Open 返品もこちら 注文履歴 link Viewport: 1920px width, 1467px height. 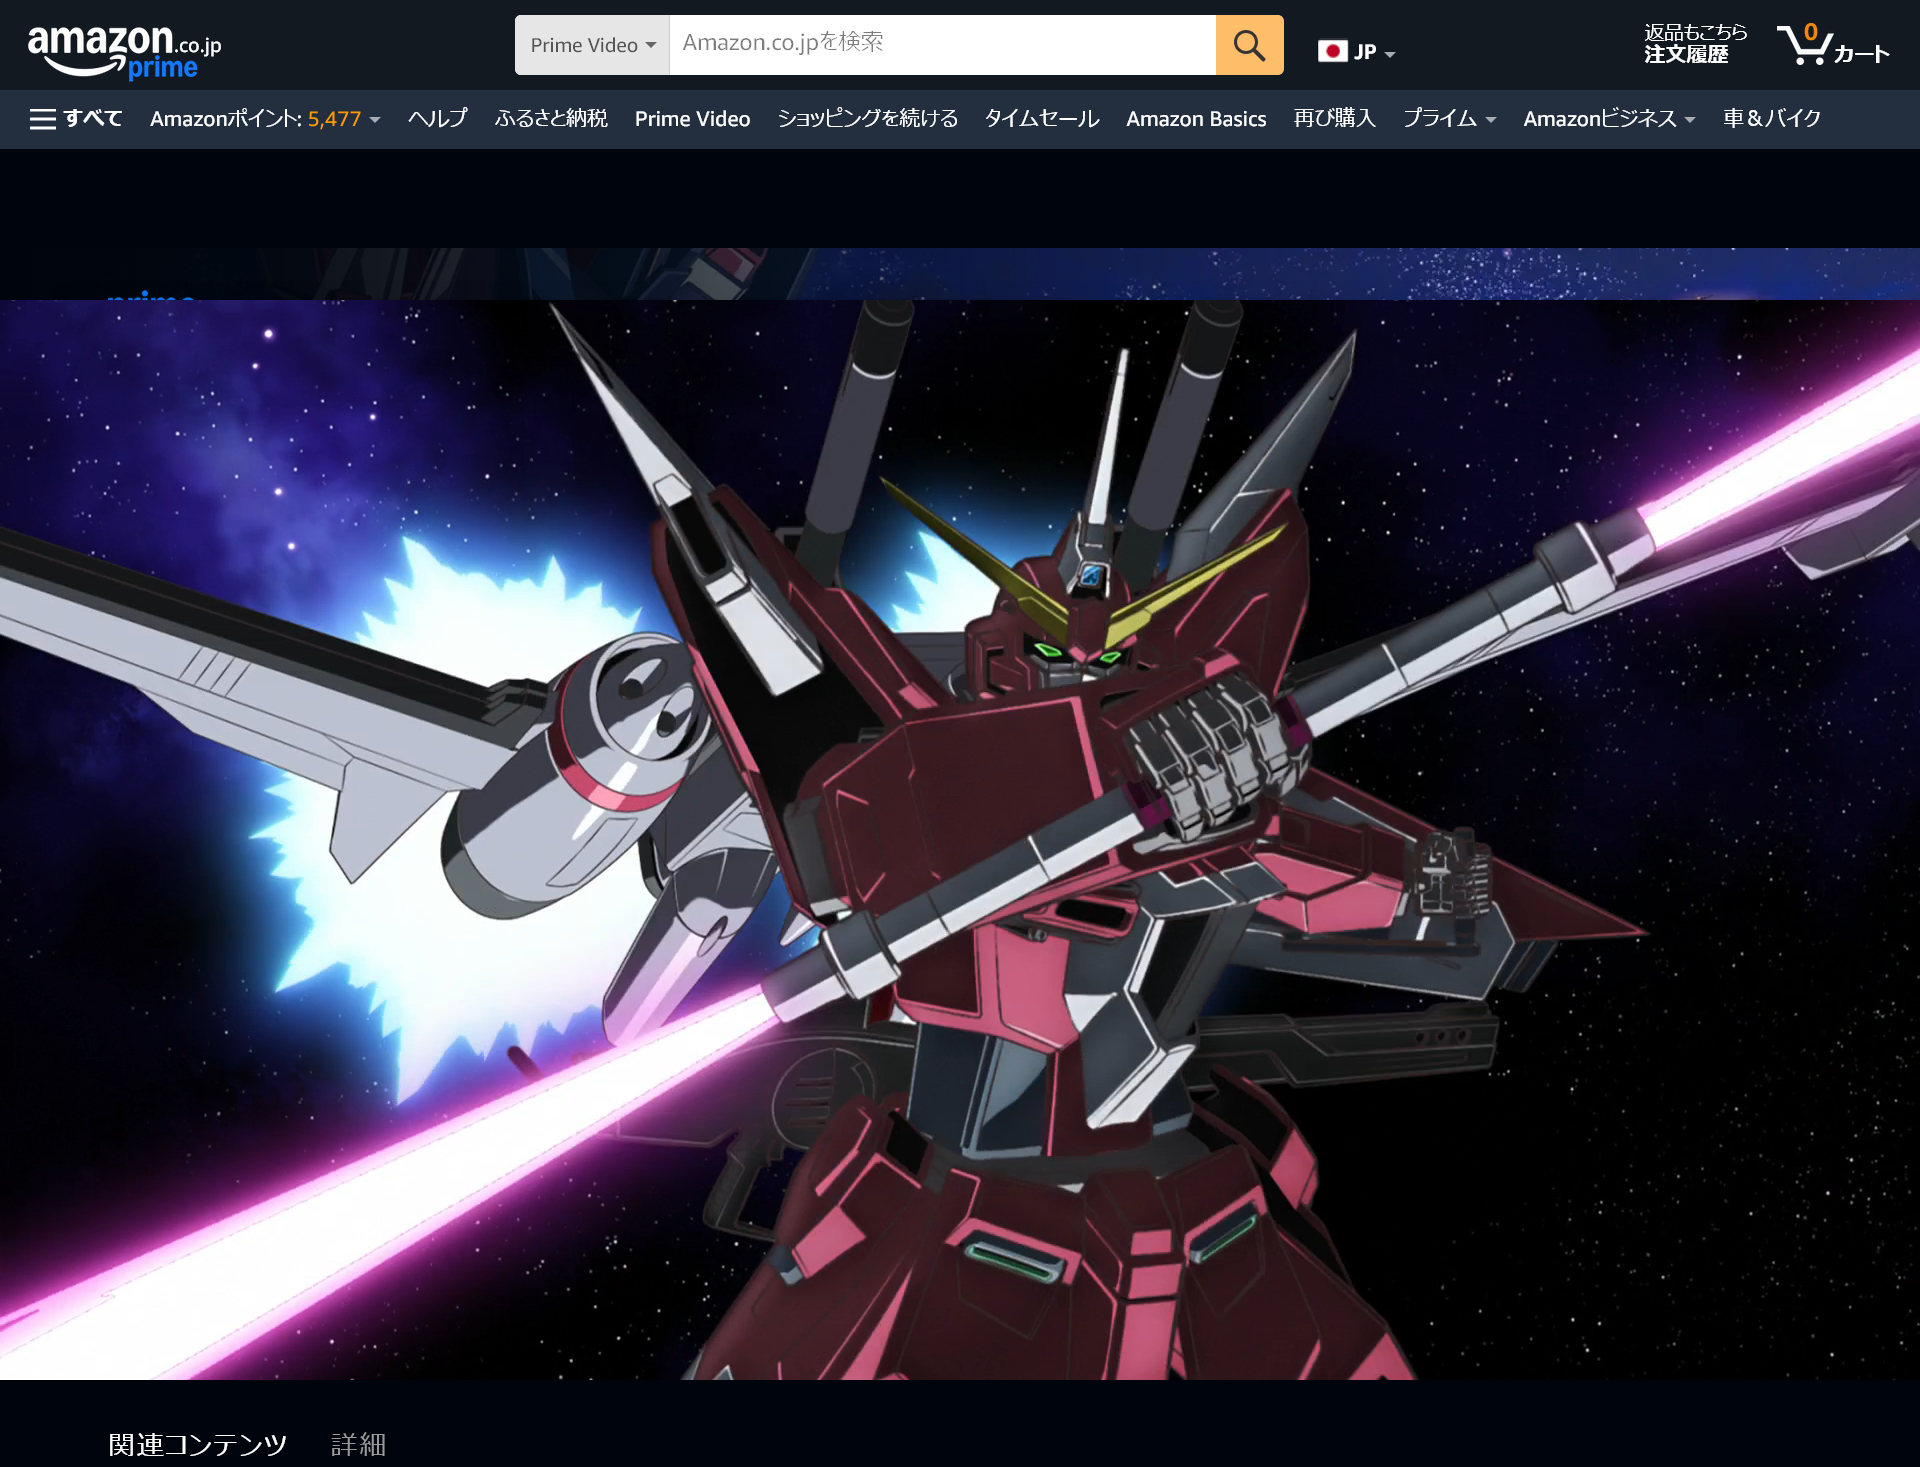tap(1696, 44)
